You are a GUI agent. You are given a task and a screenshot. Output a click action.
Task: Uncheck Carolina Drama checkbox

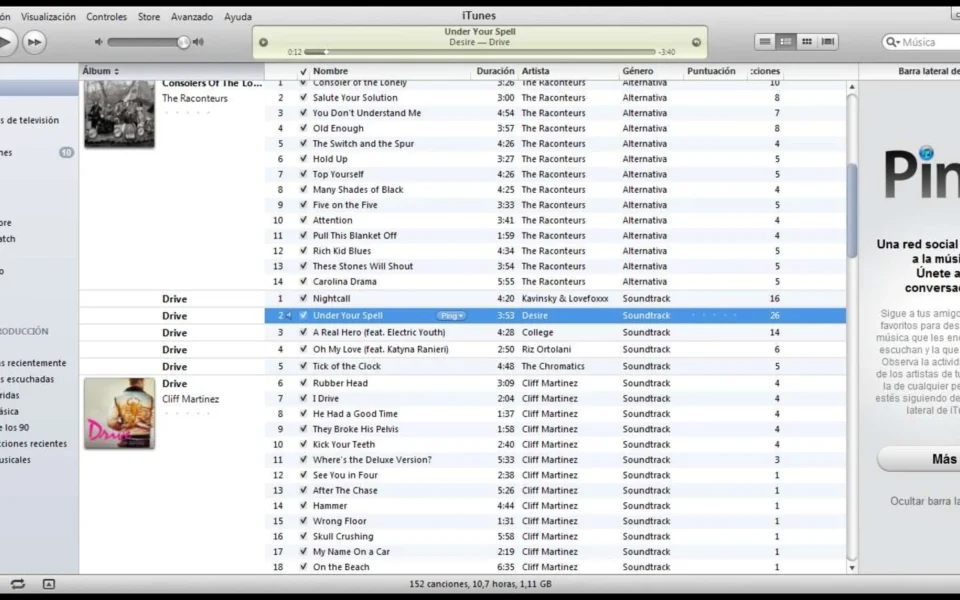303,281
